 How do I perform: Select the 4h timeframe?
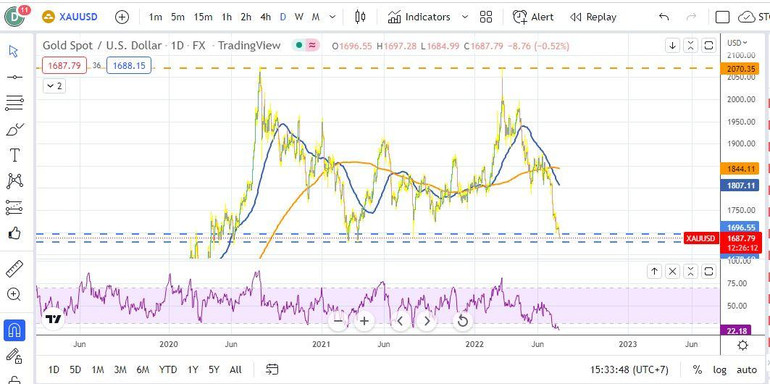click(266, 17)
